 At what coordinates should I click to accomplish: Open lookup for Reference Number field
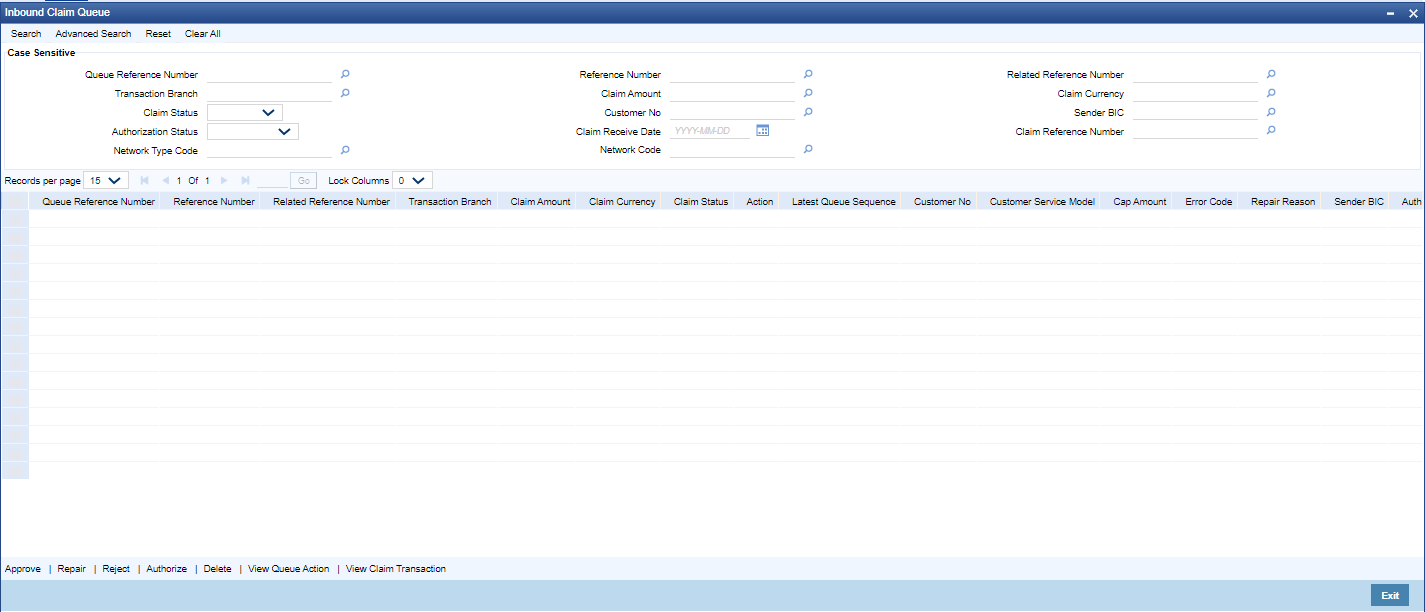[x=808, y=74]
